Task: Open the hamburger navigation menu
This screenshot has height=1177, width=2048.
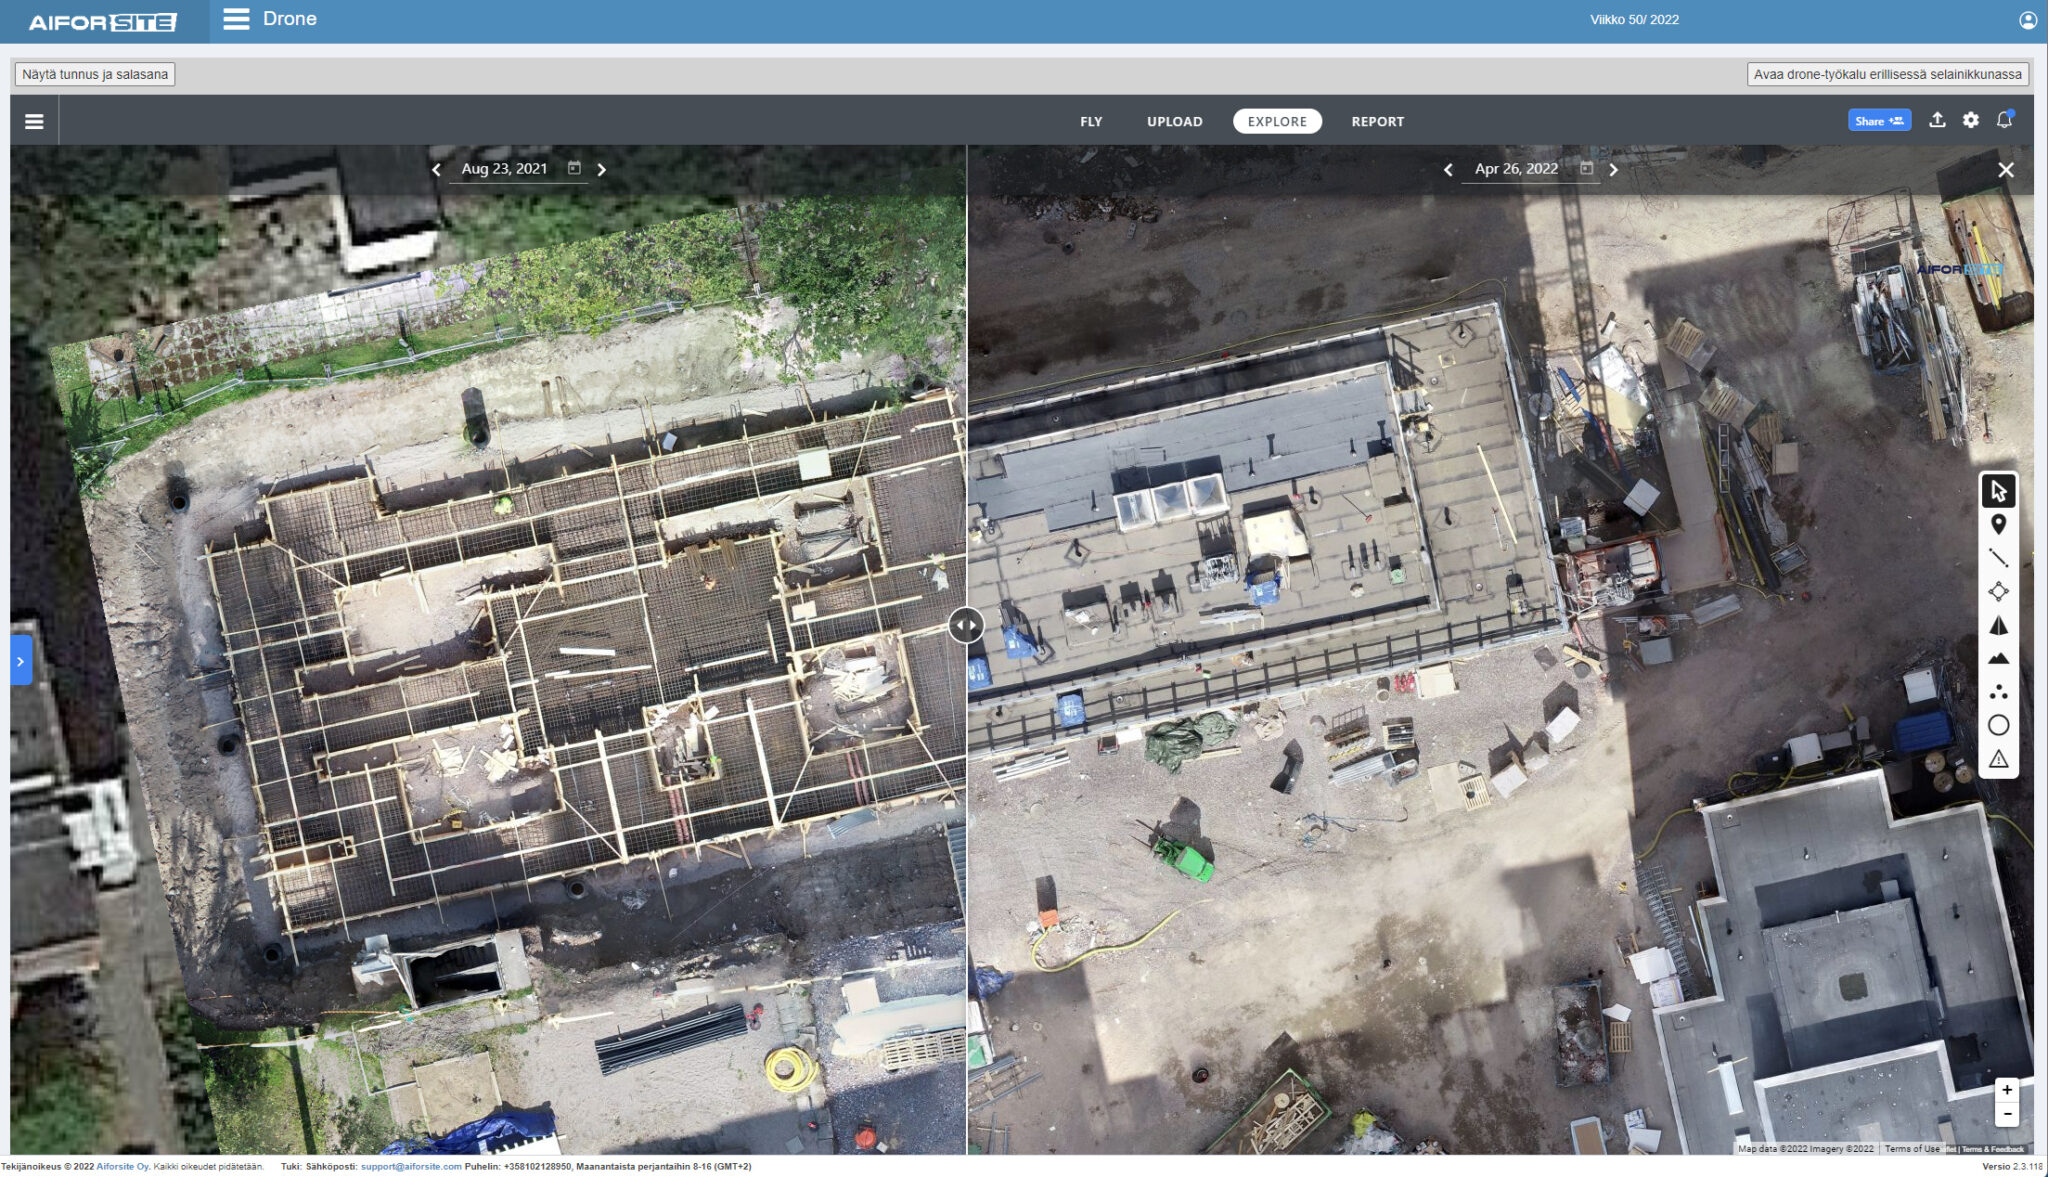Action: [x=35, y=120]
